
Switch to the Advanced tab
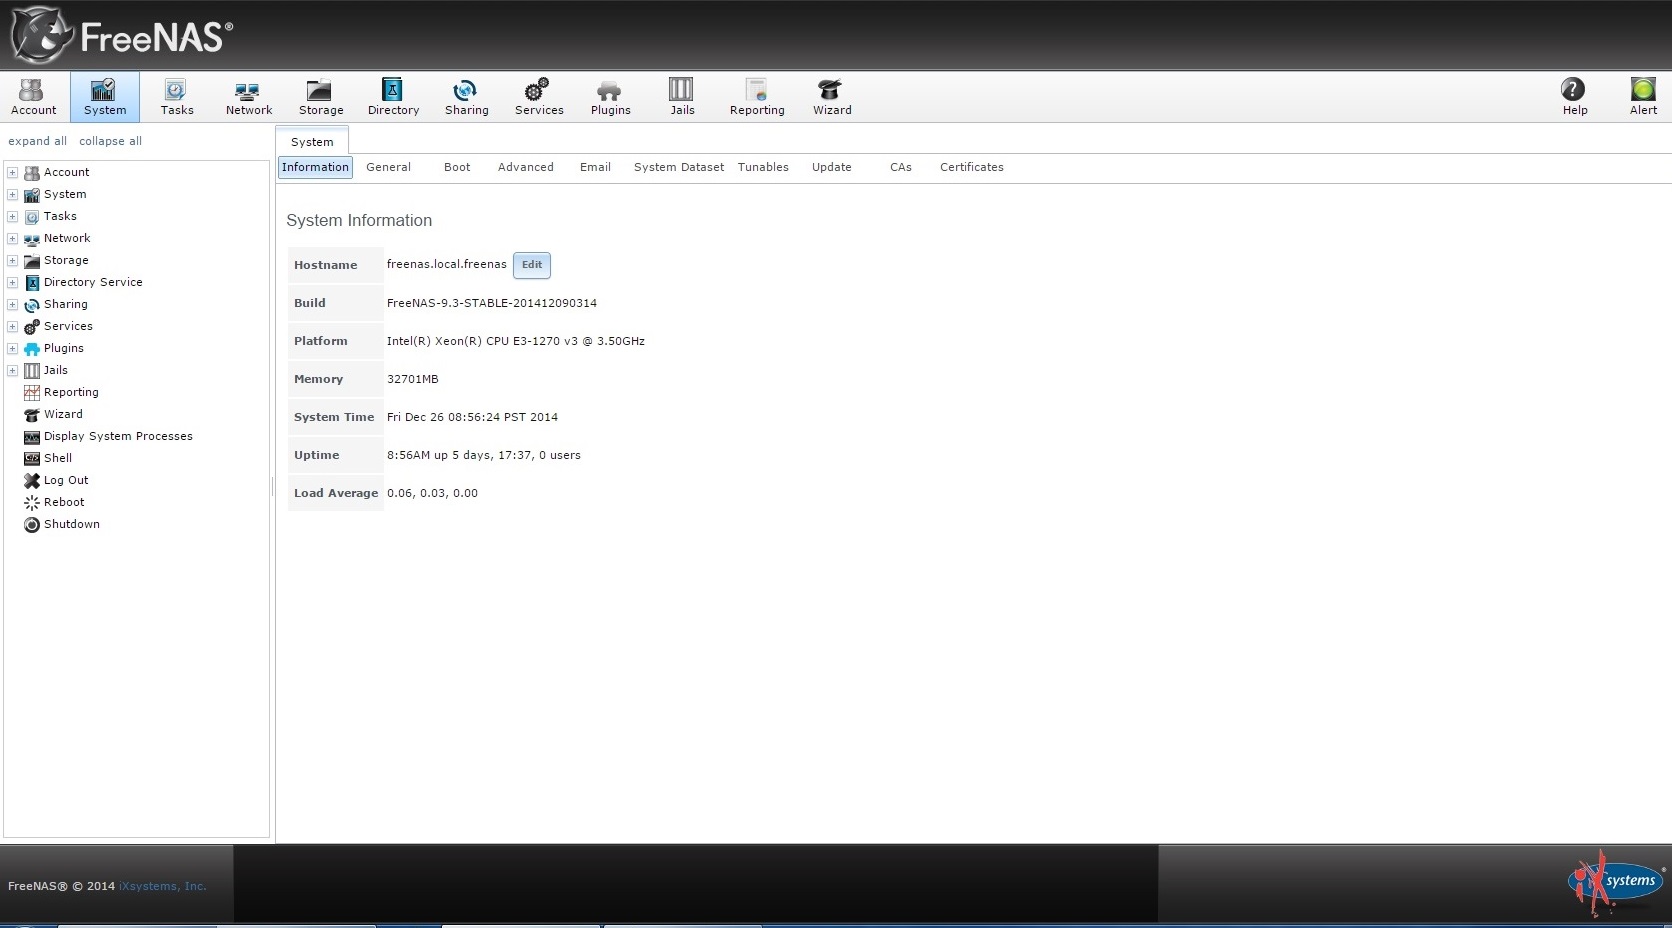pyautogui.click(x=525, y=167)
